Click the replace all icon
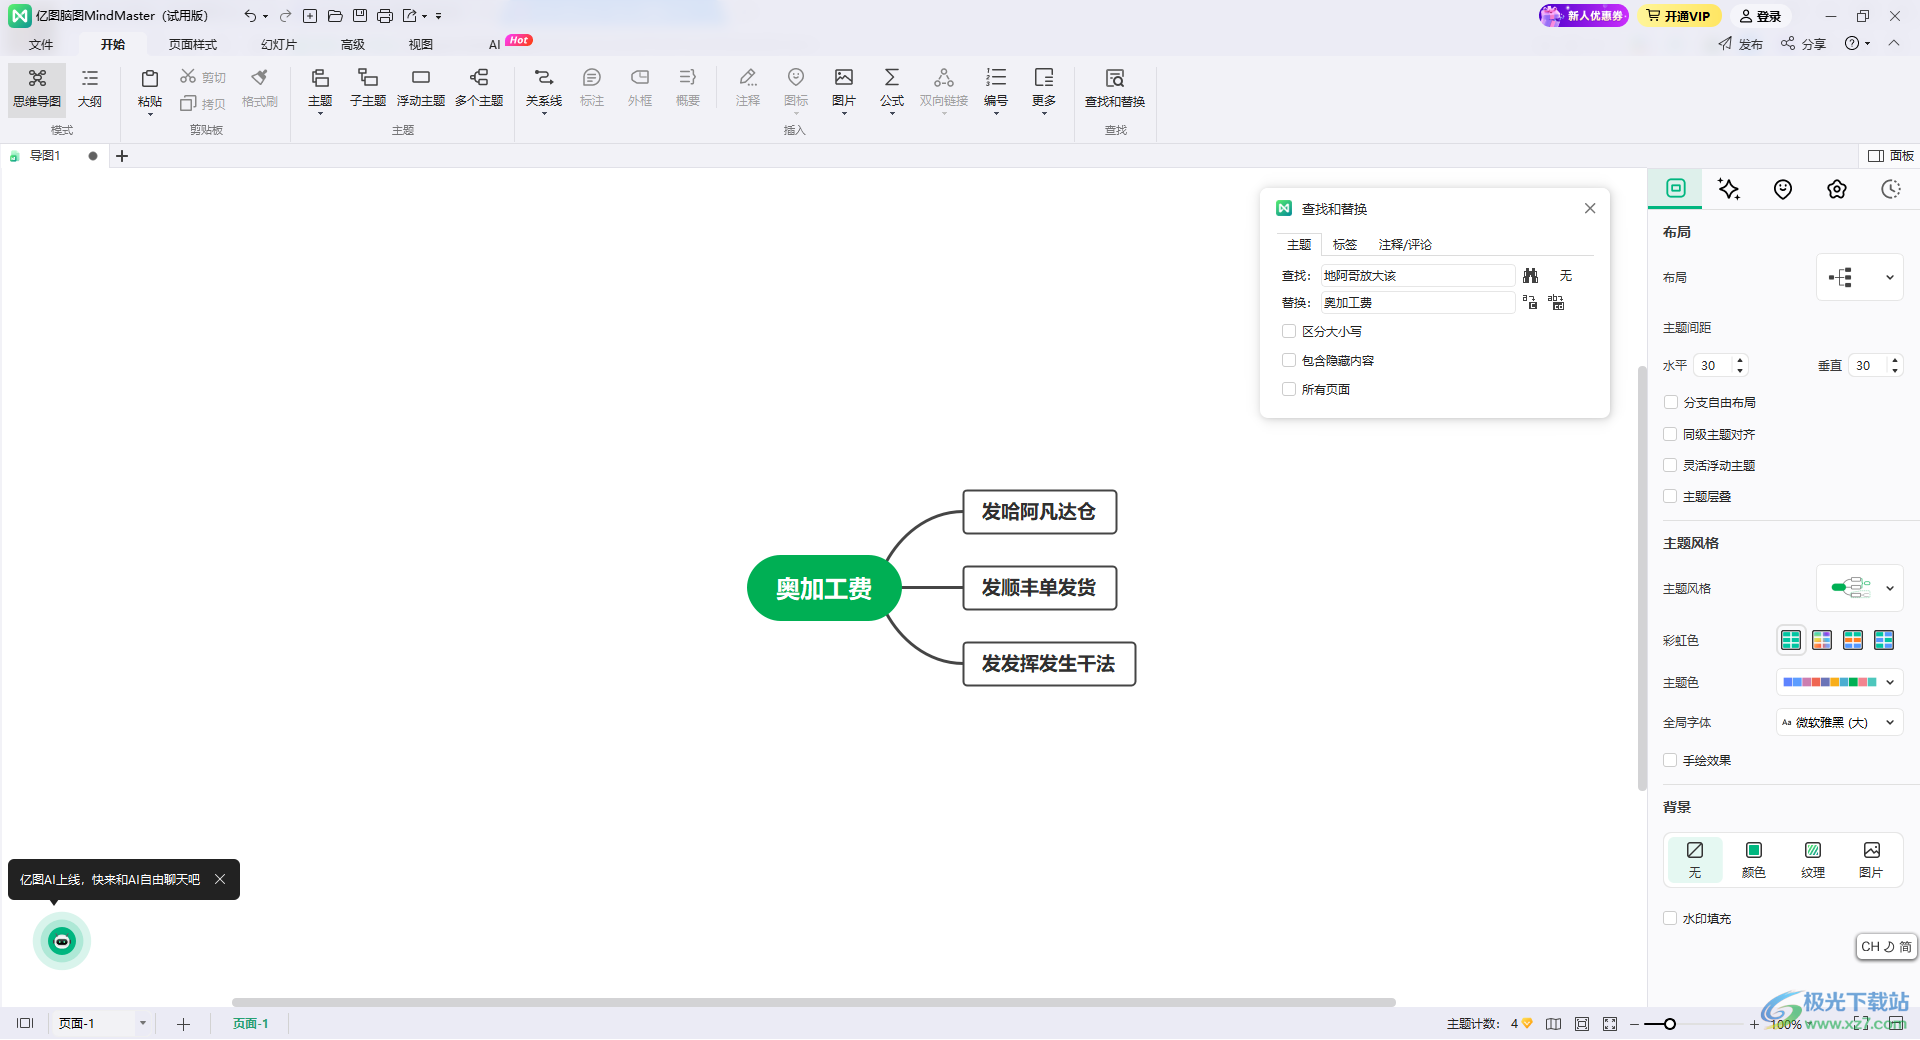 (1556, 302)
